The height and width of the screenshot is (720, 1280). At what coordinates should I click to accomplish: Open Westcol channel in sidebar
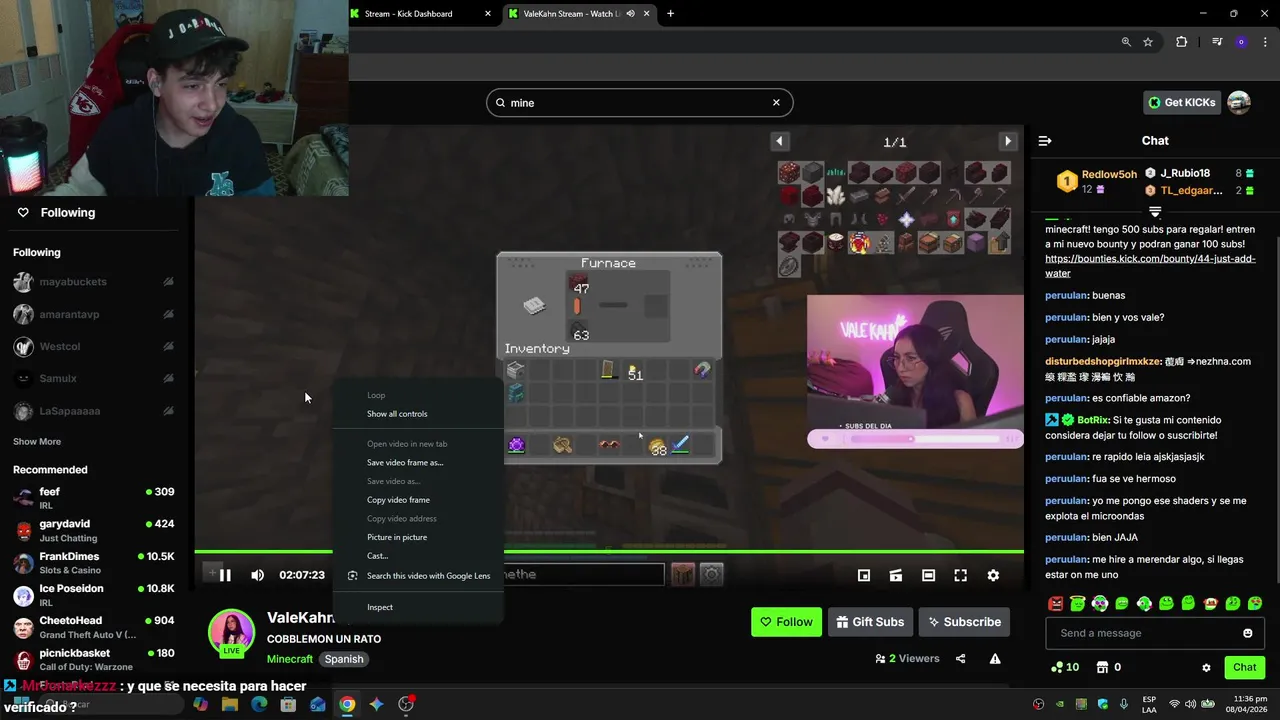click(95, 346)
